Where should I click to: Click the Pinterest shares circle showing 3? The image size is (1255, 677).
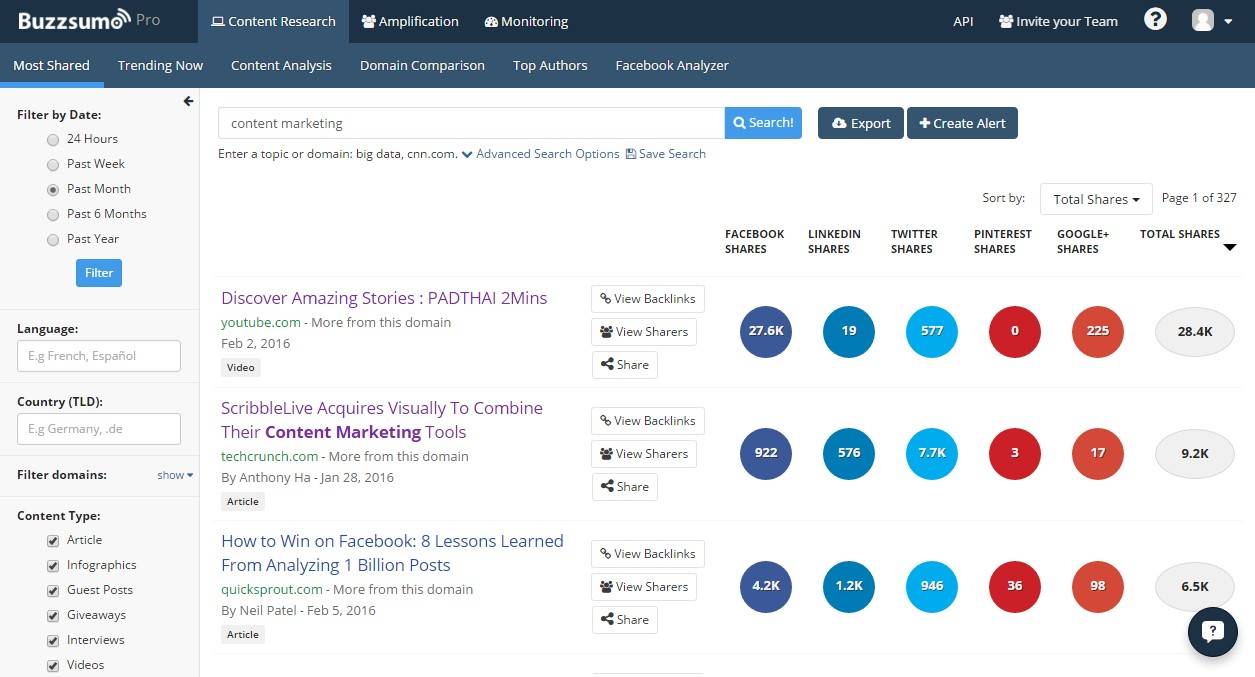click(1015, 453)
